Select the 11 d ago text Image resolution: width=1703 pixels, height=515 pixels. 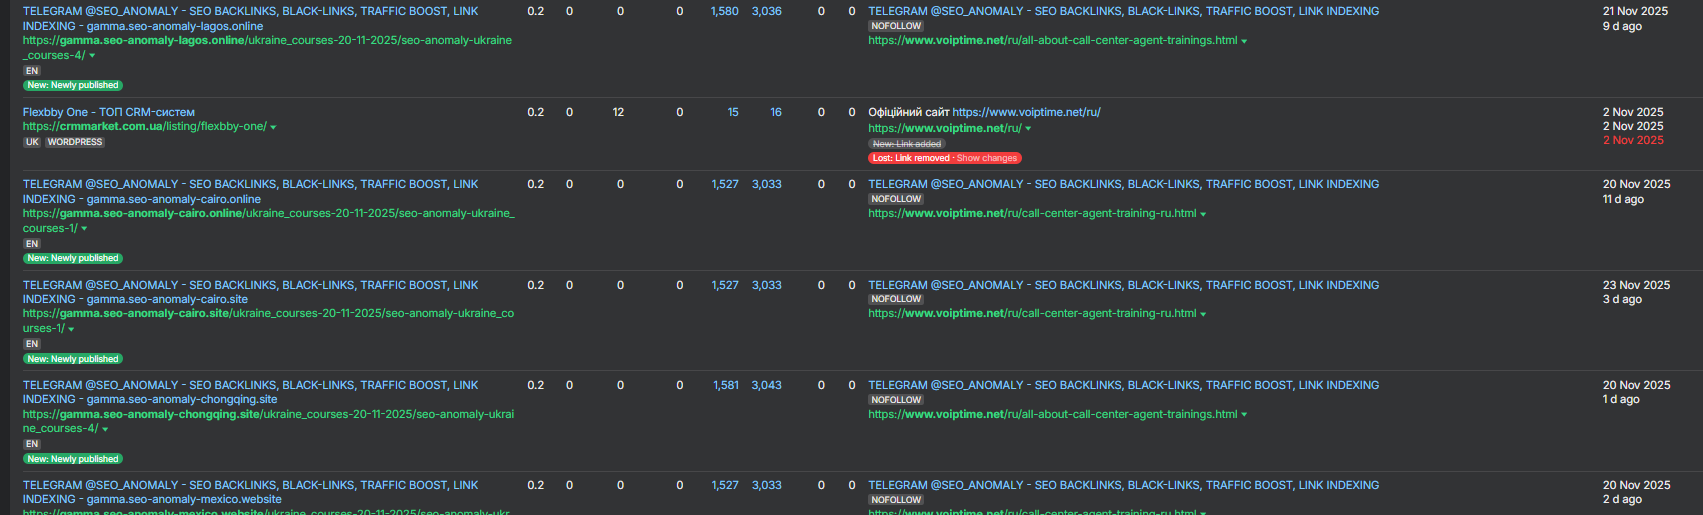[x=1623, y=199]
